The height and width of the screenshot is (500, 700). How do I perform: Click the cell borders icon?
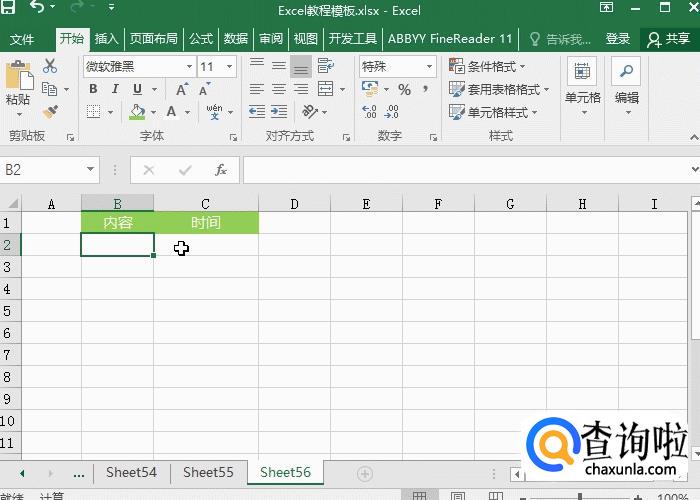click(93, 112)
